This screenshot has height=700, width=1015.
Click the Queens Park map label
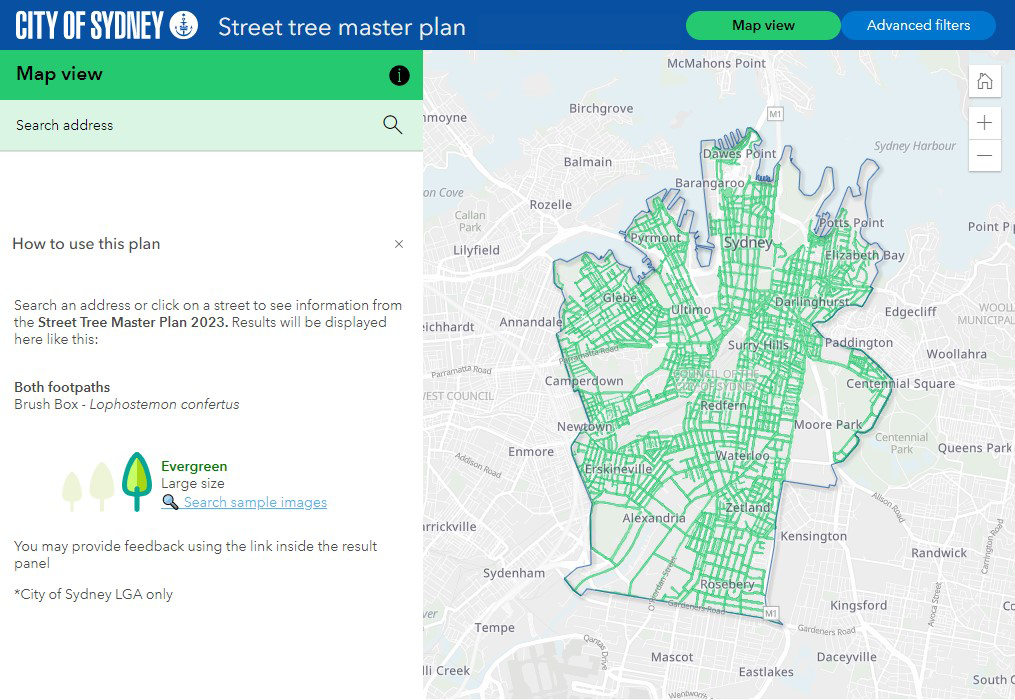(974, 448)
